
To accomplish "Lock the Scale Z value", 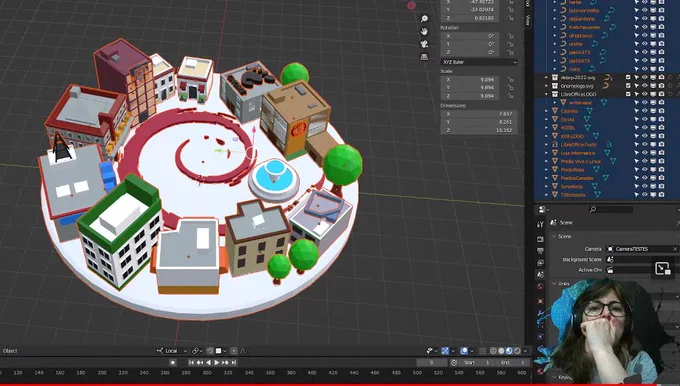I will [510, 96].
